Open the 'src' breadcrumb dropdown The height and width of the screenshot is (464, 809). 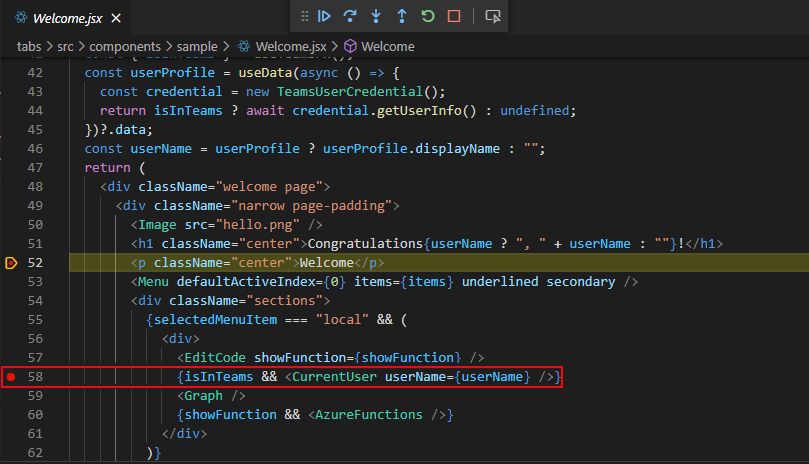(65, 46)
